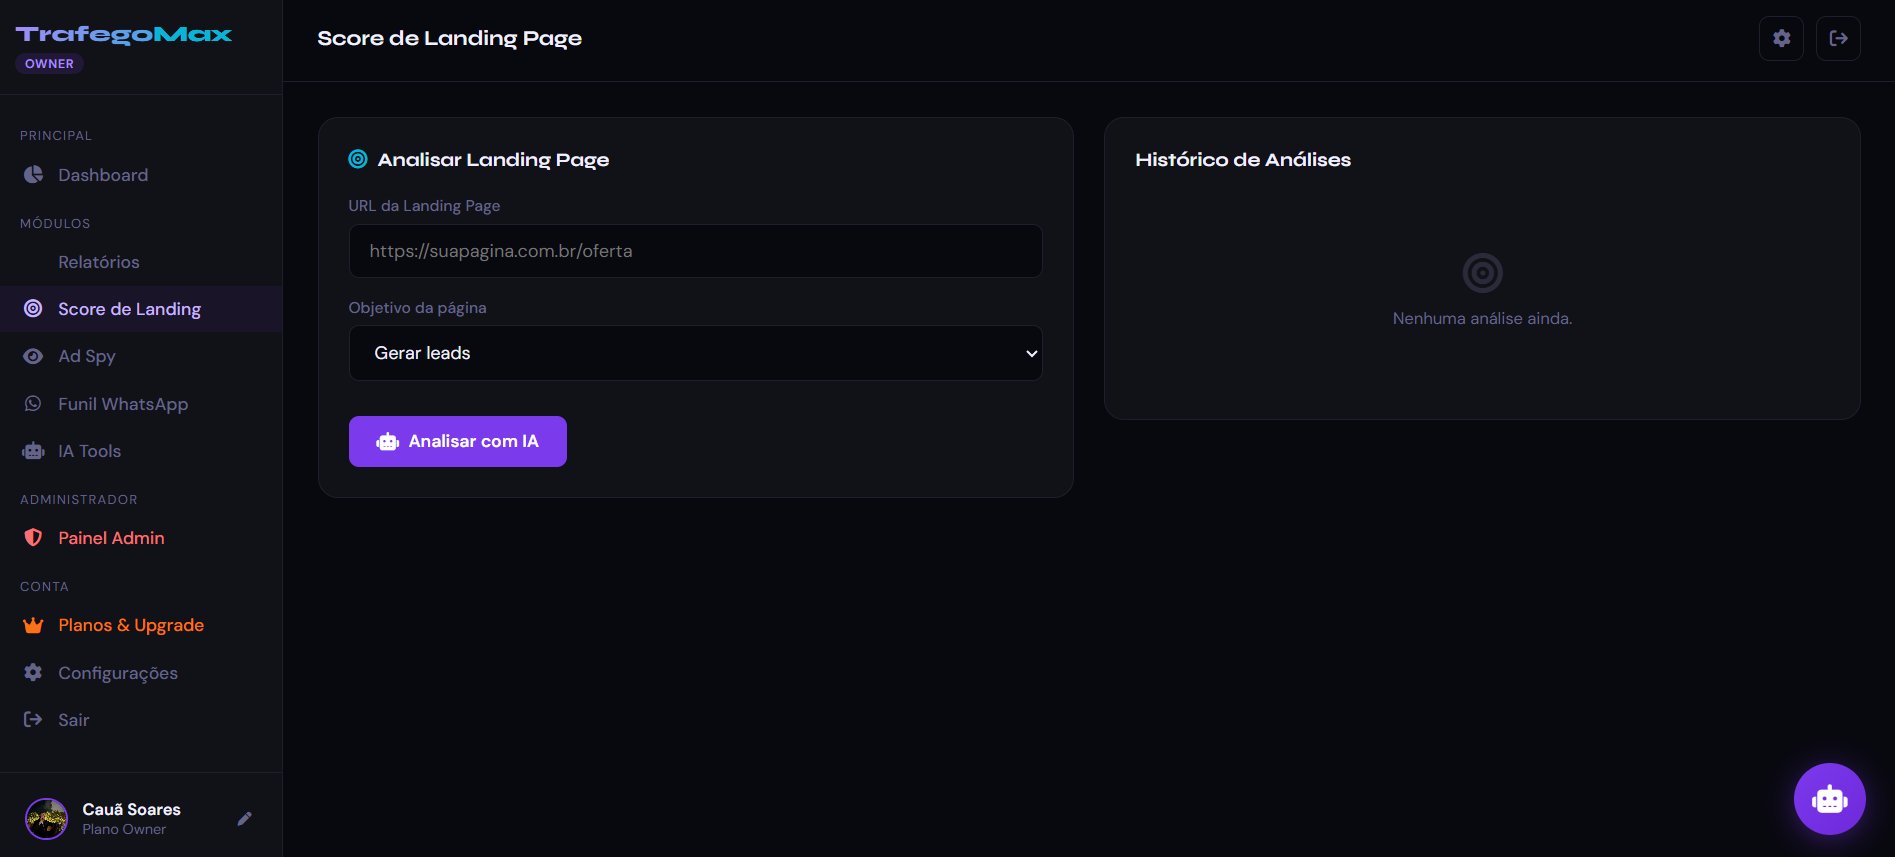
Task: Open the Dashboard menu item
Action: click(x=141, y=175)
